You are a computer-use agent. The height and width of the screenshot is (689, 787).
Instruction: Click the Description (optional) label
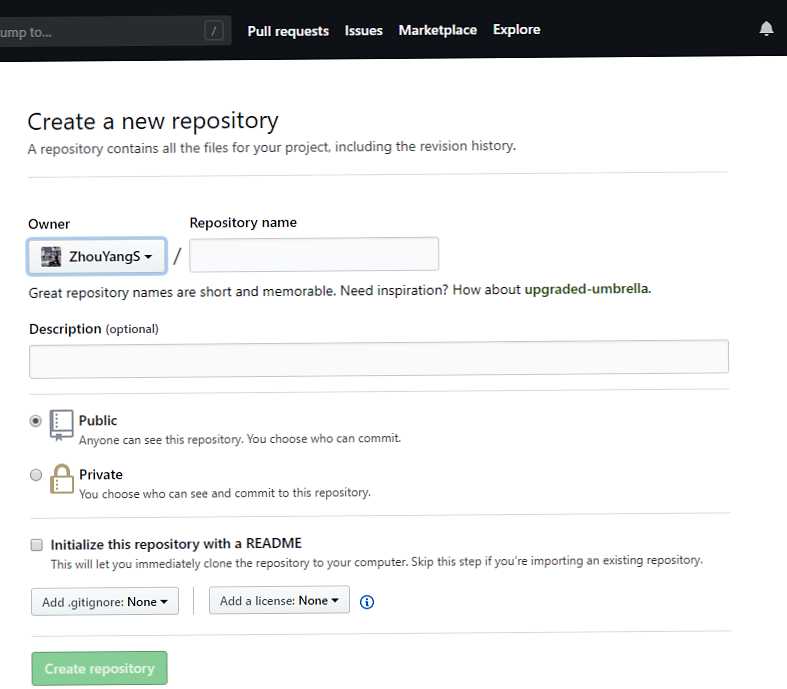pos(94,329)
